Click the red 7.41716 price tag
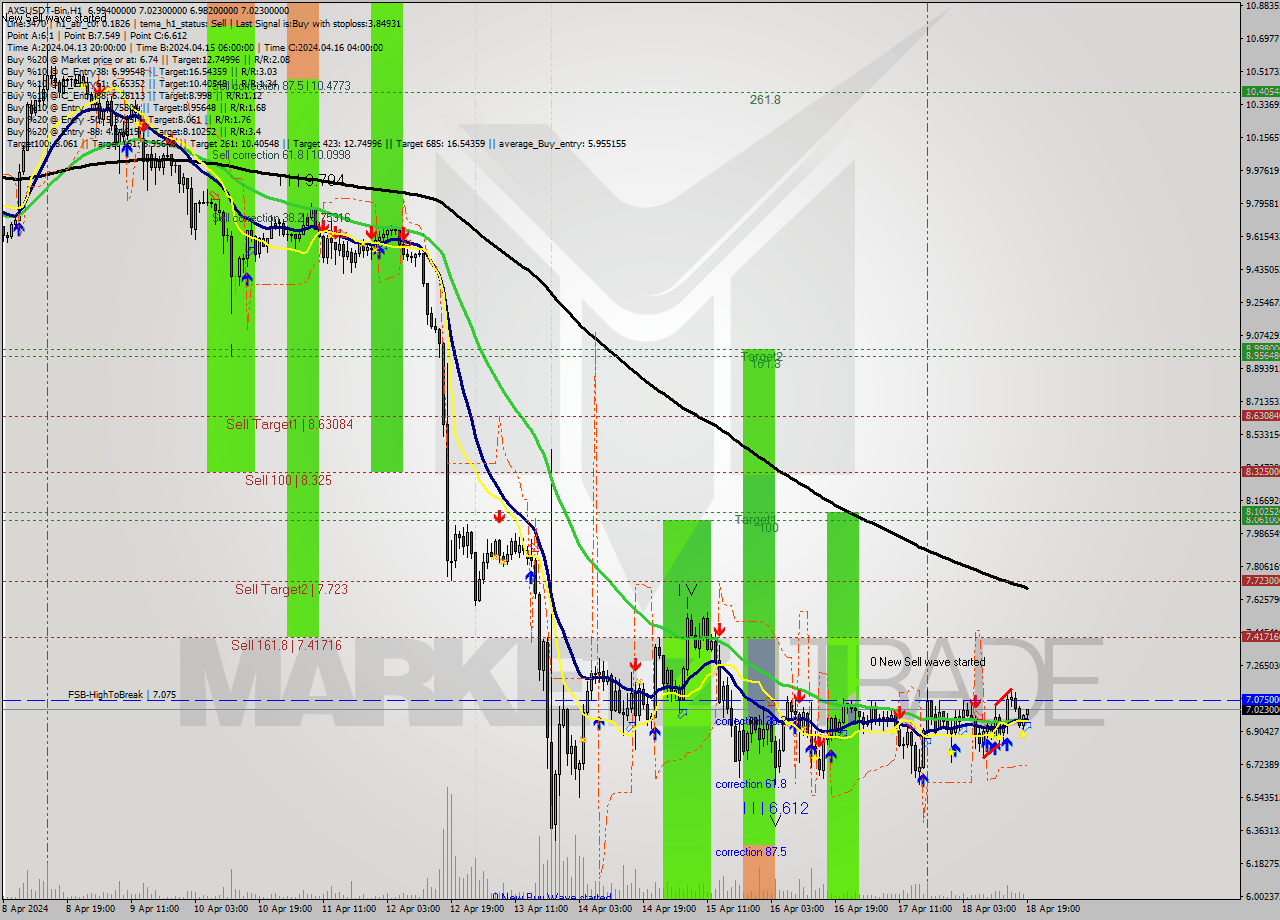This screenshot has height=920, width=1280. coord(1260,636)
